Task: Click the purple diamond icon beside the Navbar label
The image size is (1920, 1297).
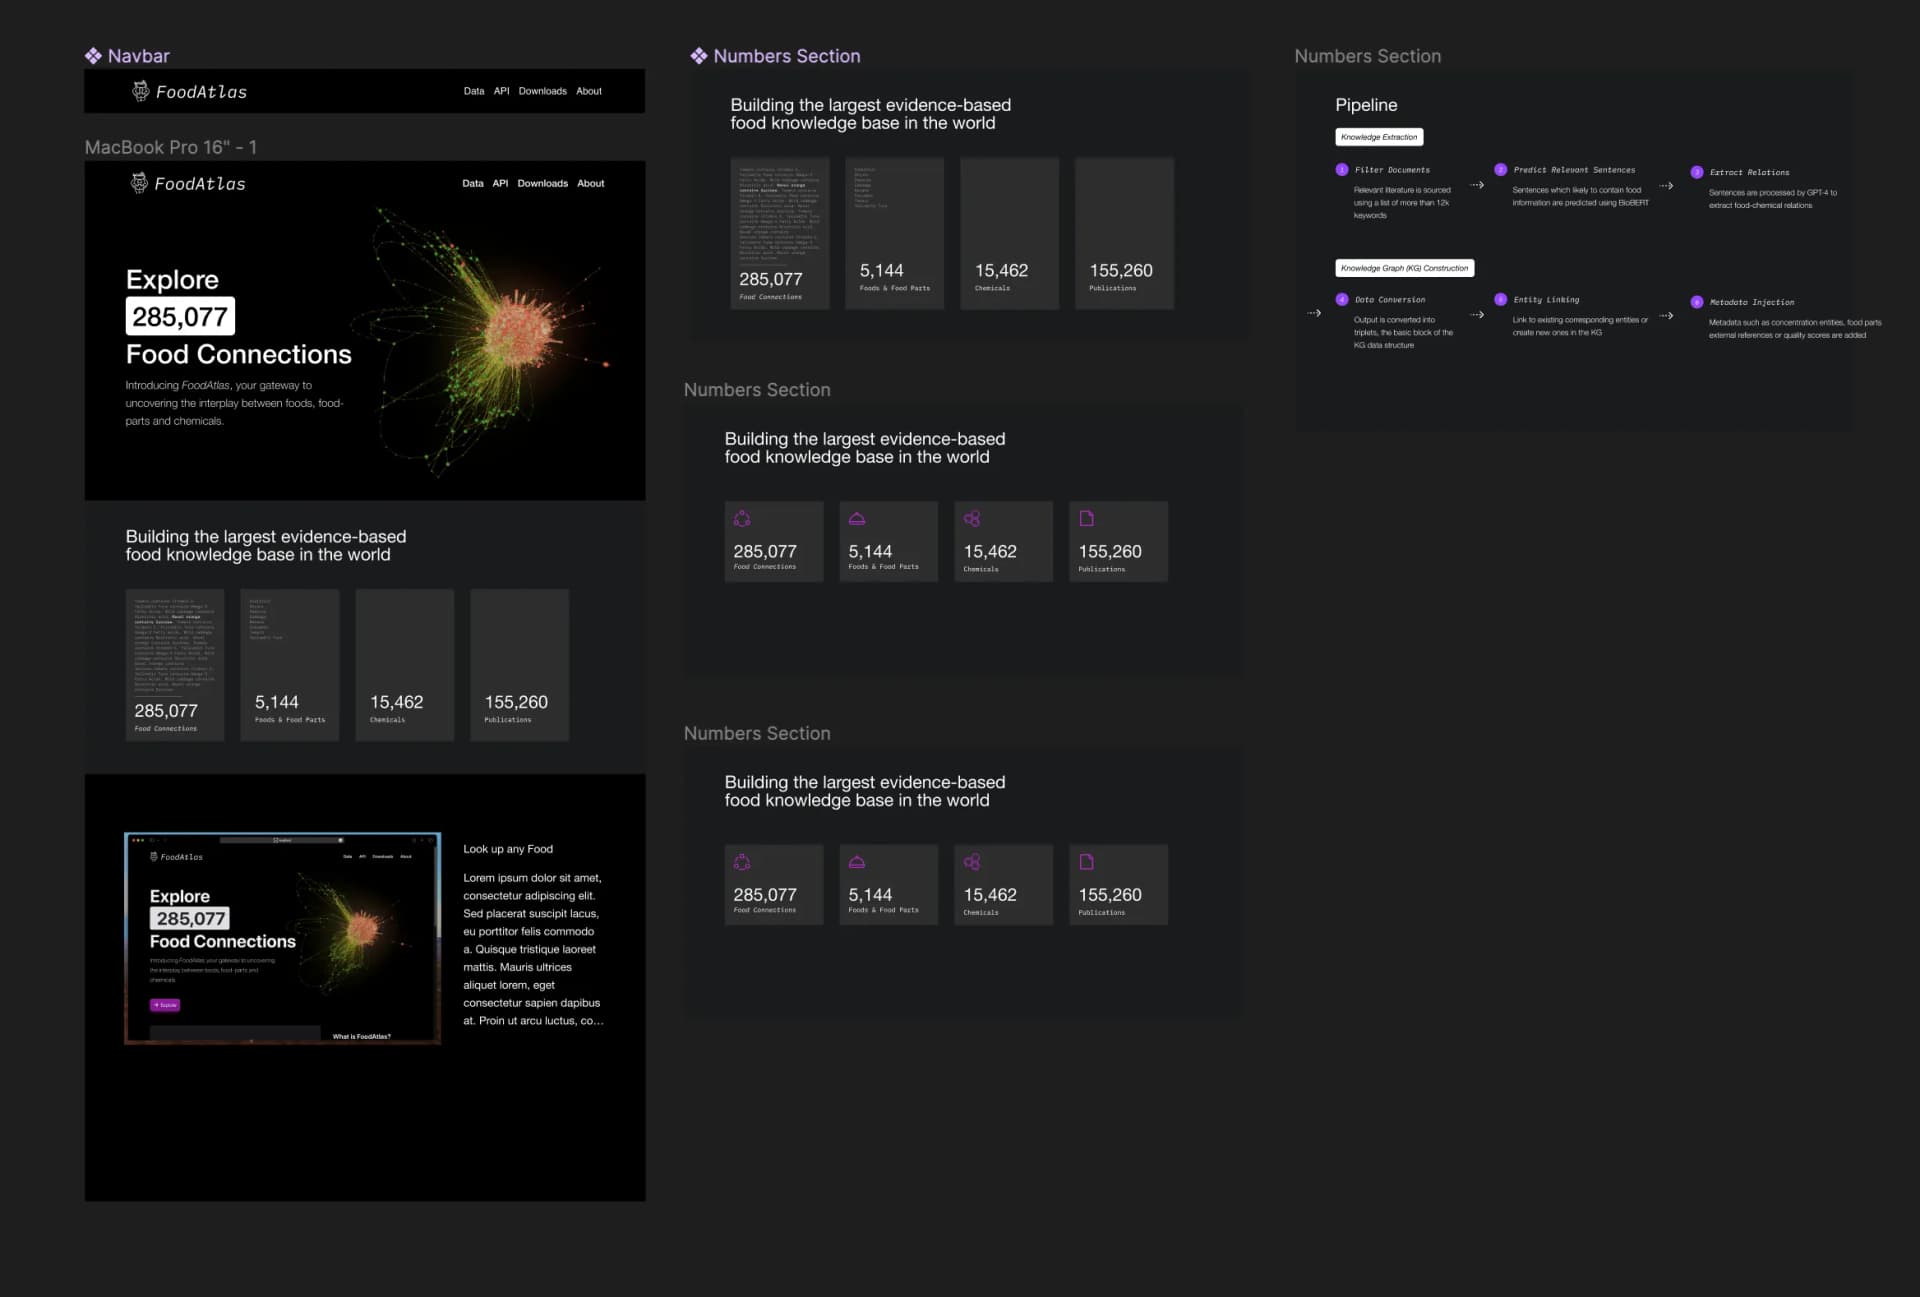Action: click(93, 56)
